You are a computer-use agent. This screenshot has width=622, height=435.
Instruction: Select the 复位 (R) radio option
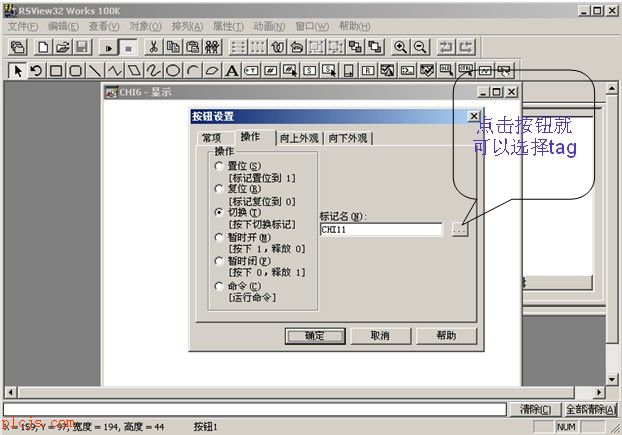237,189
